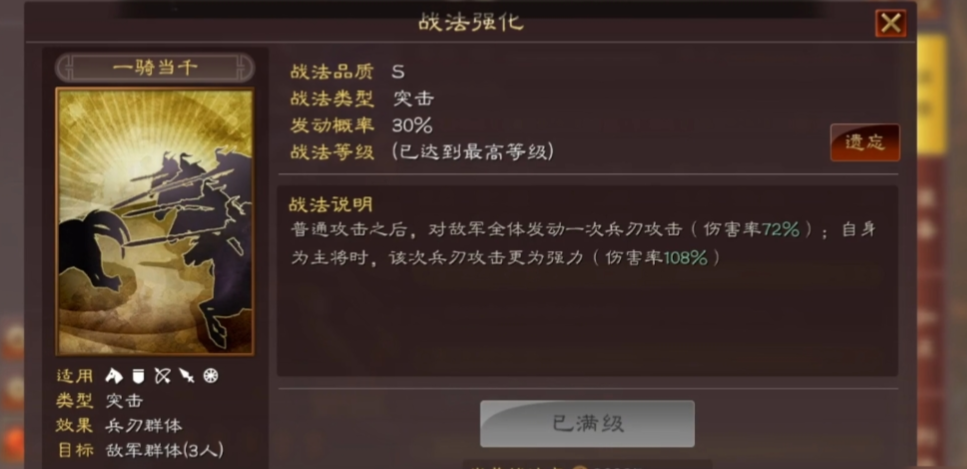967x469 pixels.
Task: Tap the green 108% damage rate
Action: tap(685, 258)
